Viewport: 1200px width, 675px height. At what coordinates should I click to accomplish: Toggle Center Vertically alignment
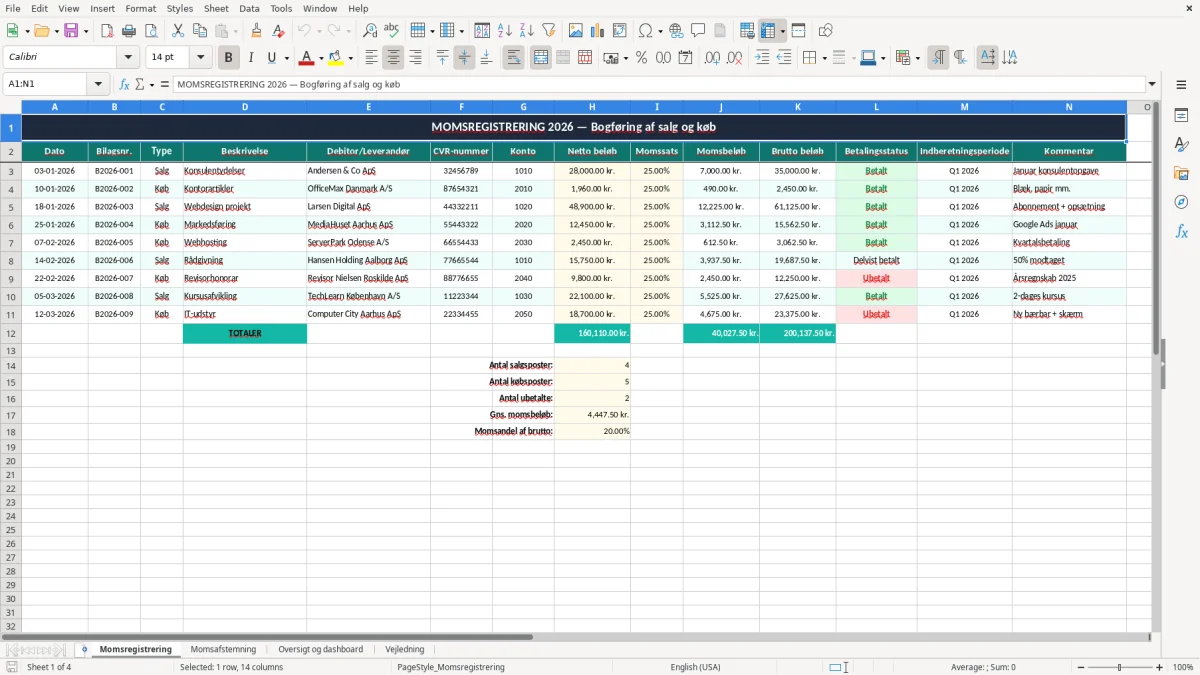point(464,58)
